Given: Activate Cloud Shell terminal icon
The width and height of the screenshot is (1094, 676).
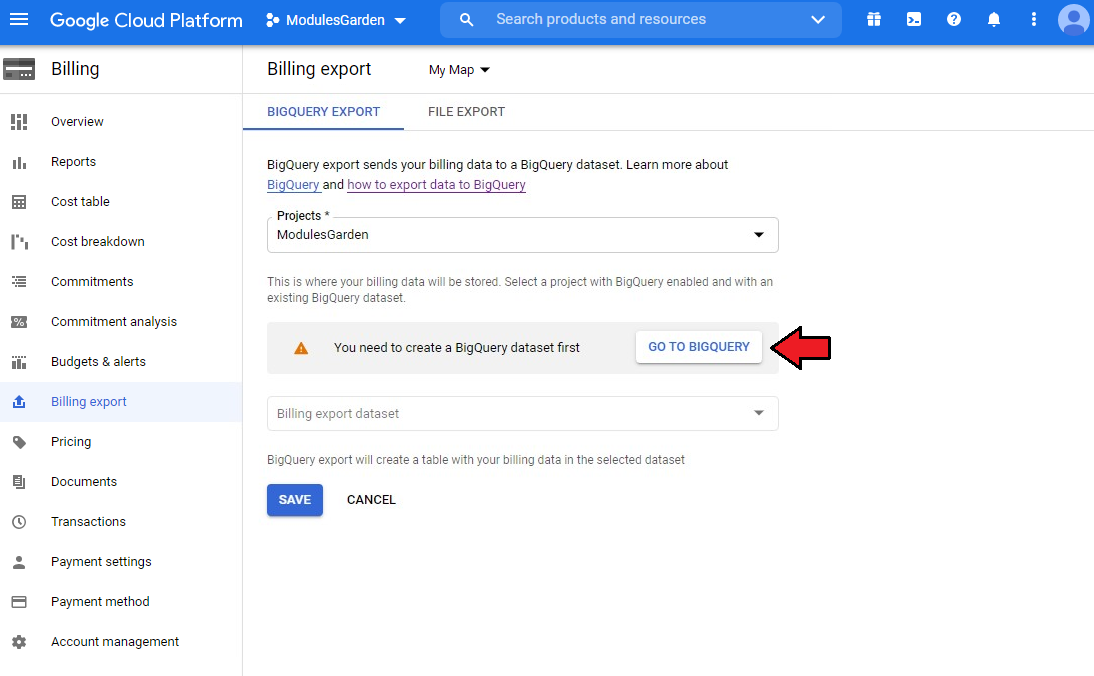Looking at the screenshot, I should pyautogui.click(x=913, y=20).
